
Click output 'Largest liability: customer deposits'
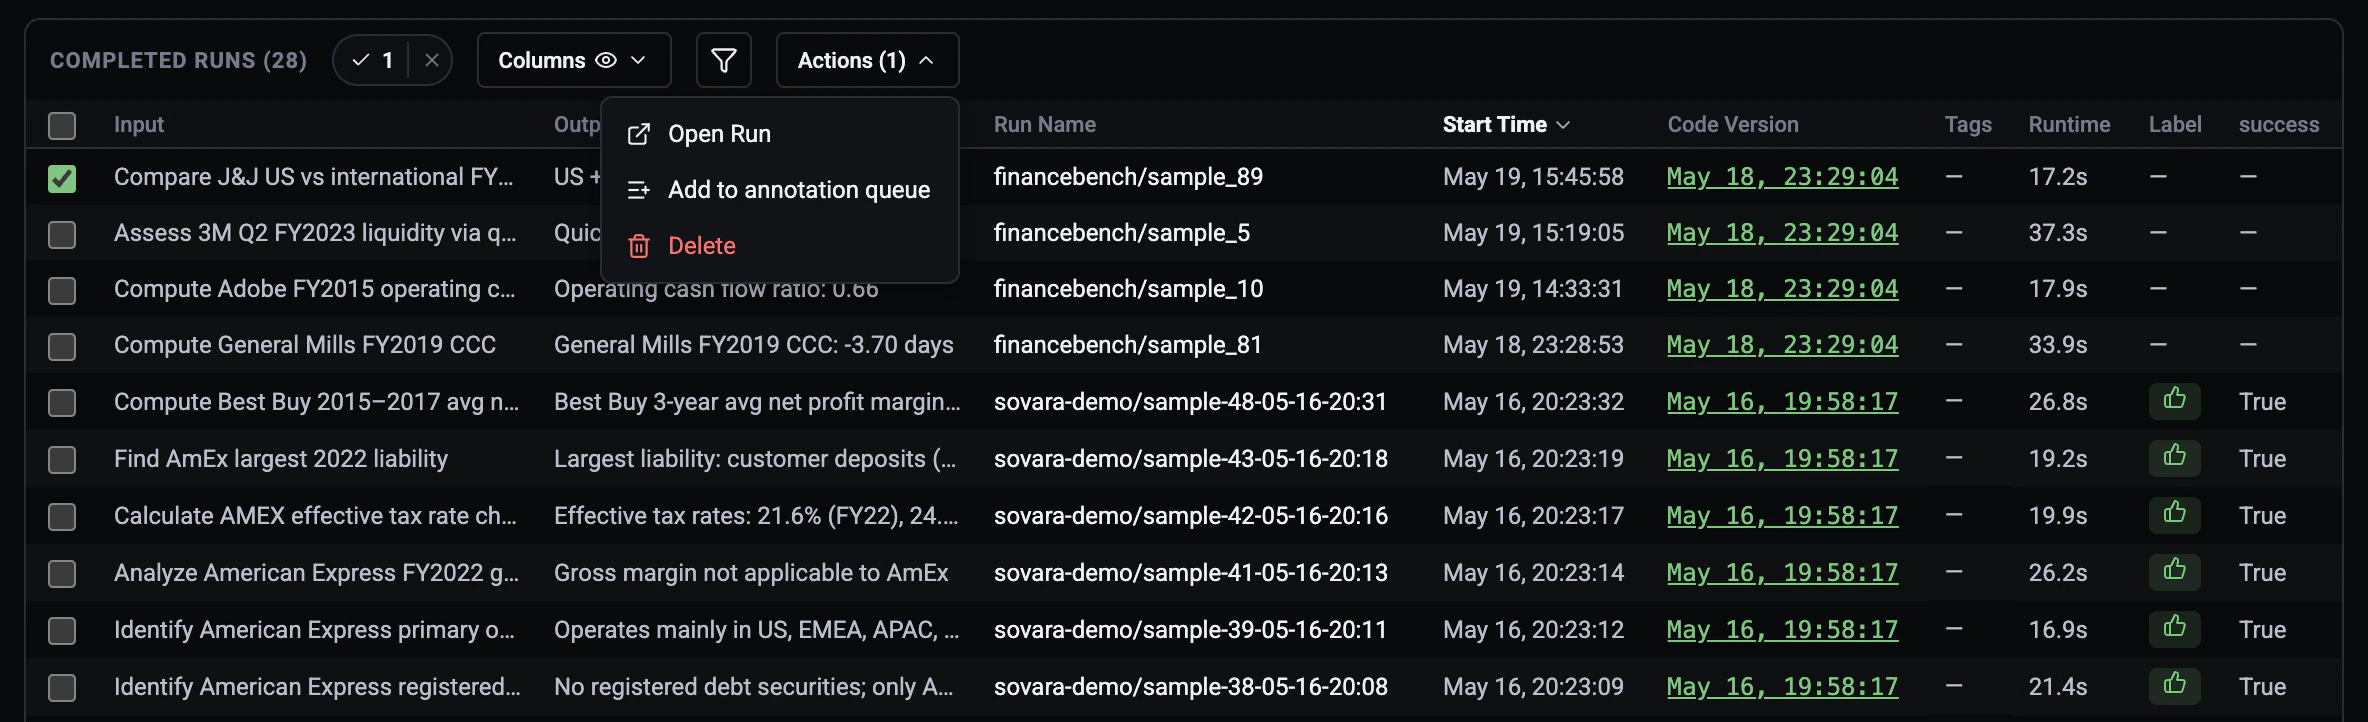[755, 459]
